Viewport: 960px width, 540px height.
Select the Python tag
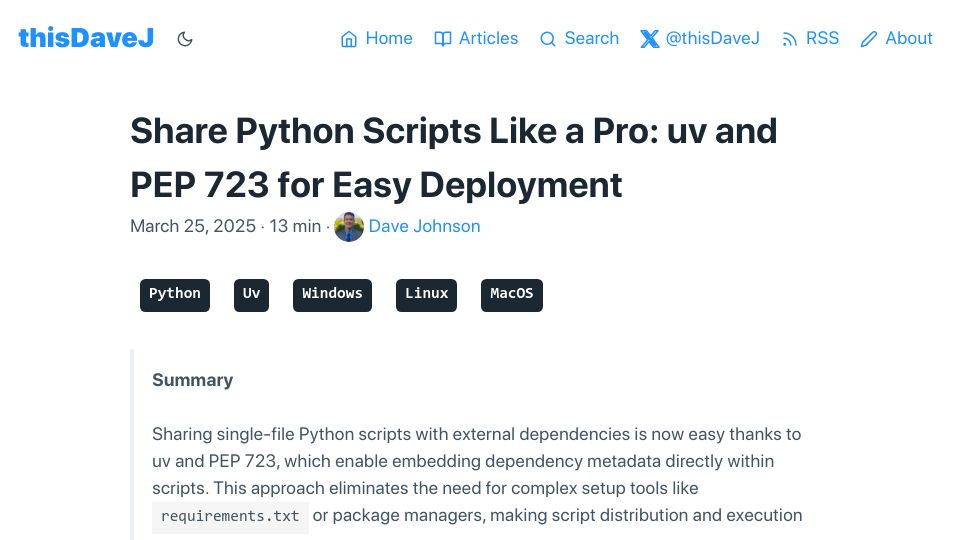175,295
